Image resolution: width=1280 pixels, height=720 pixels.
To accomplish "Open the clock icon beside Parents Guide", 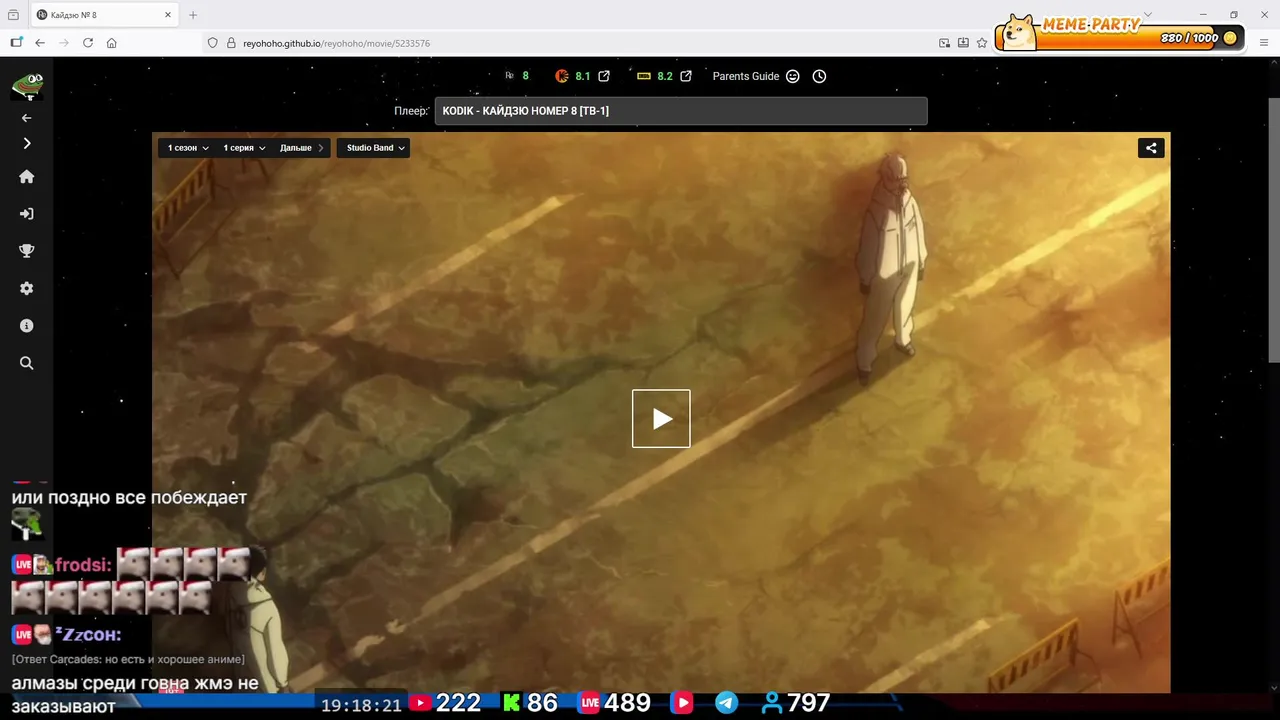I will [x=819, y=76].
